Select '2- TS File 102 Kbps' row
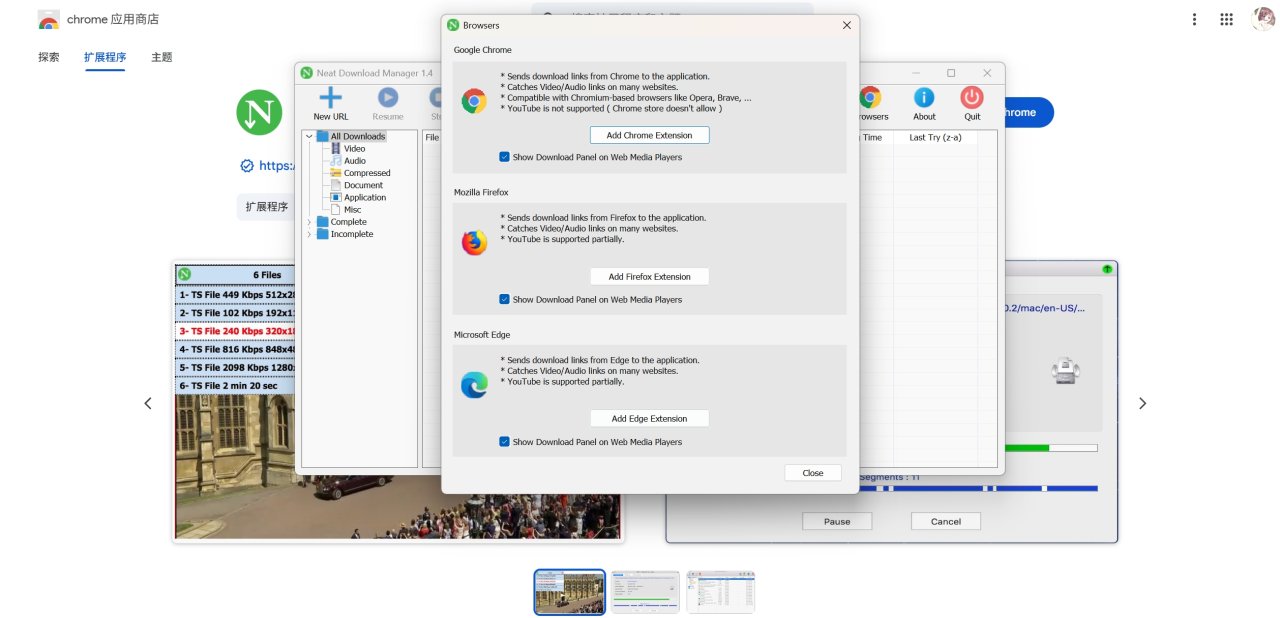The height and width of the screenshot is (618, 1280). tap(237, 312)
